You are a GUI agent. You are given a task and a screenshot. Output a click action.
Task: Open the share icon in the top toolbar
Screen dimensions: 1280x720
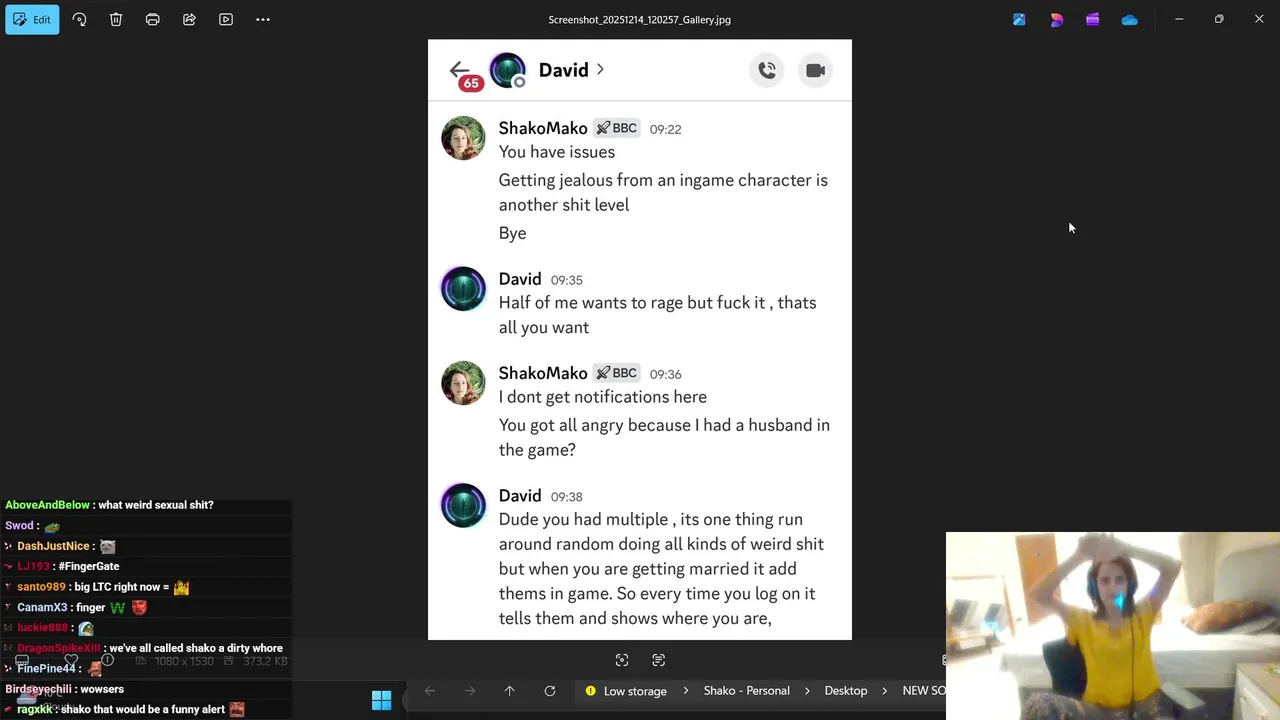tap(189, 19)
